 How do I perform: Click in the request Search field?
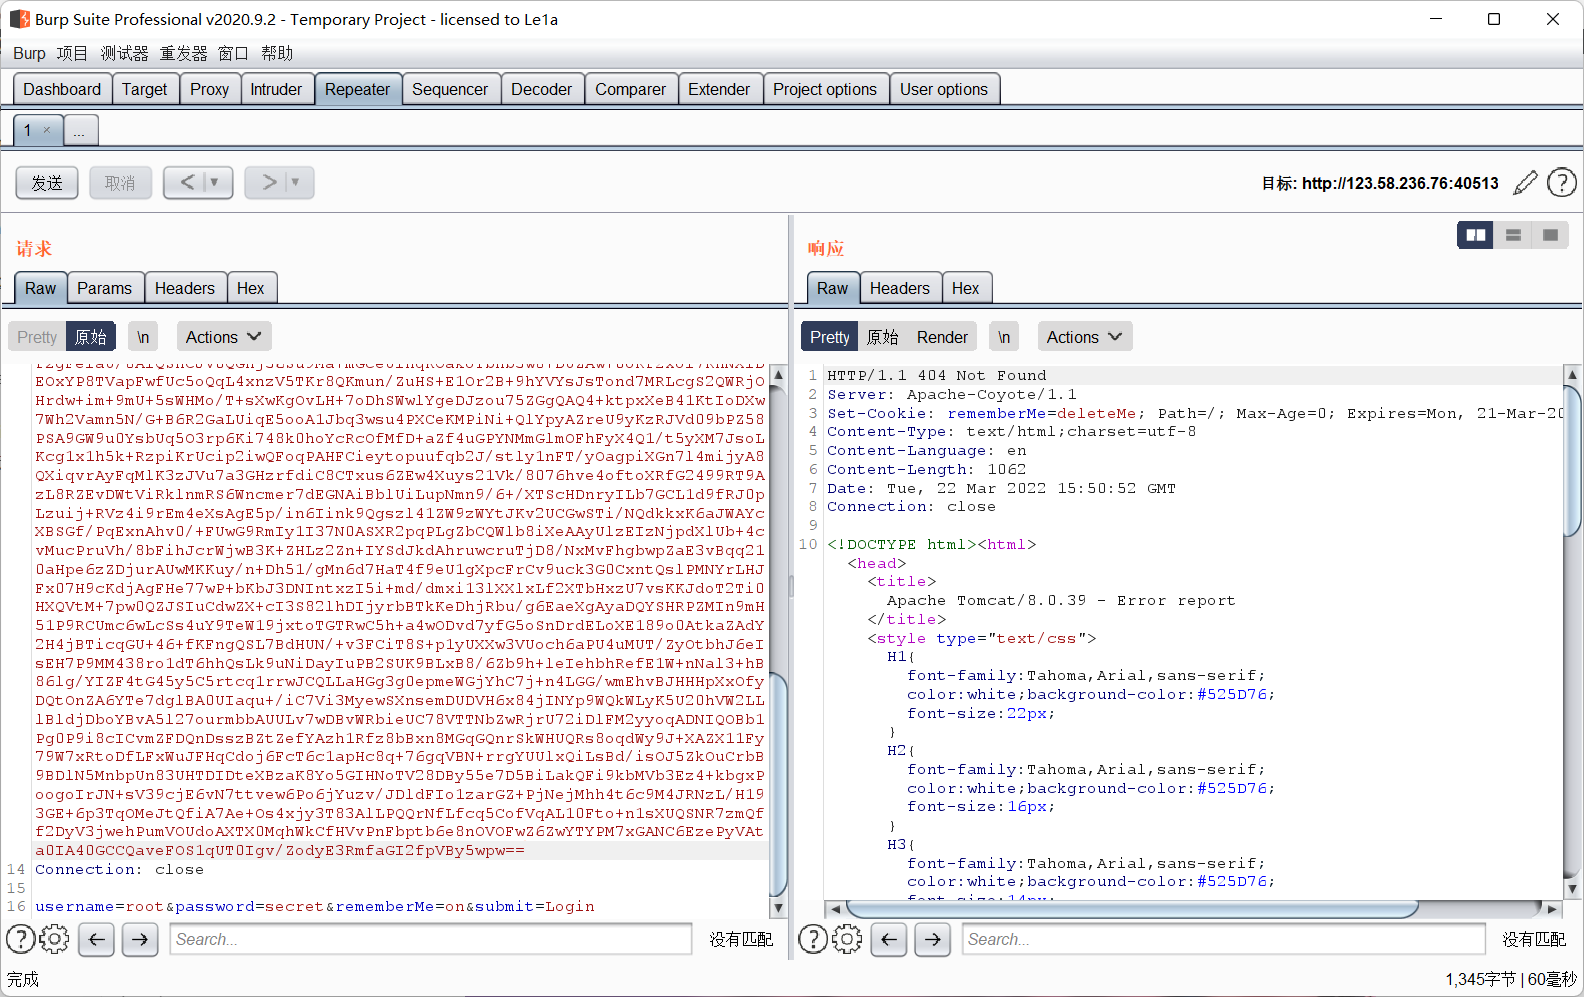click(431, 939)
